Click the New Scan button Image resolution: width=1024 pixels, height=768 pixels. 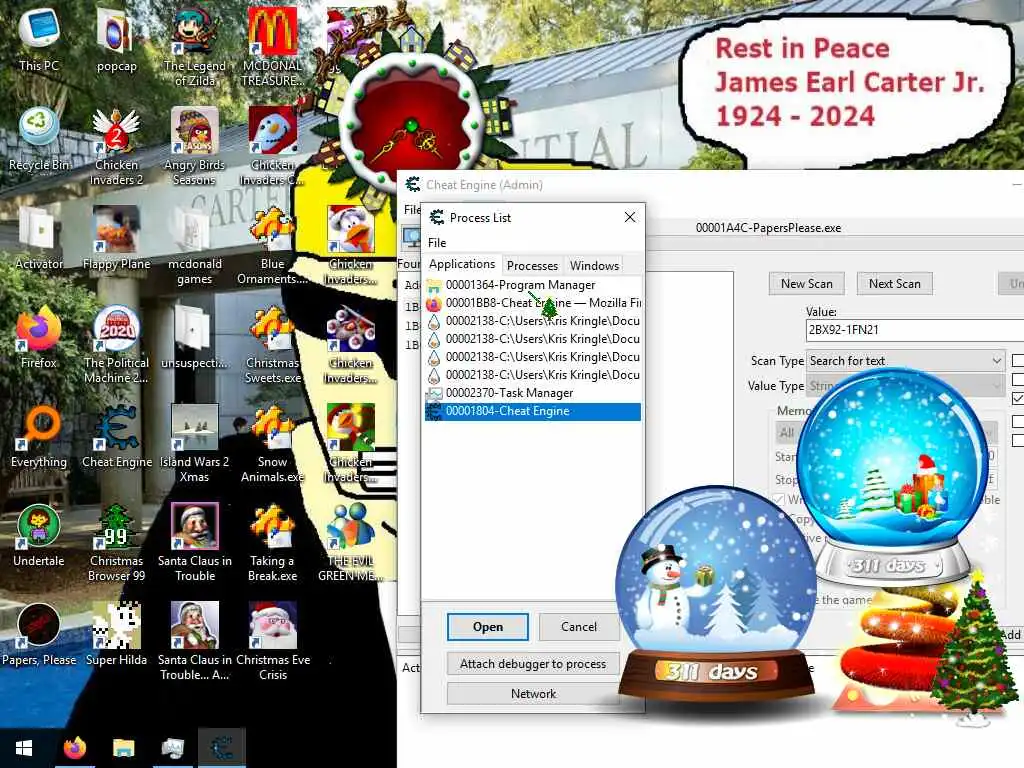(807, 283)
